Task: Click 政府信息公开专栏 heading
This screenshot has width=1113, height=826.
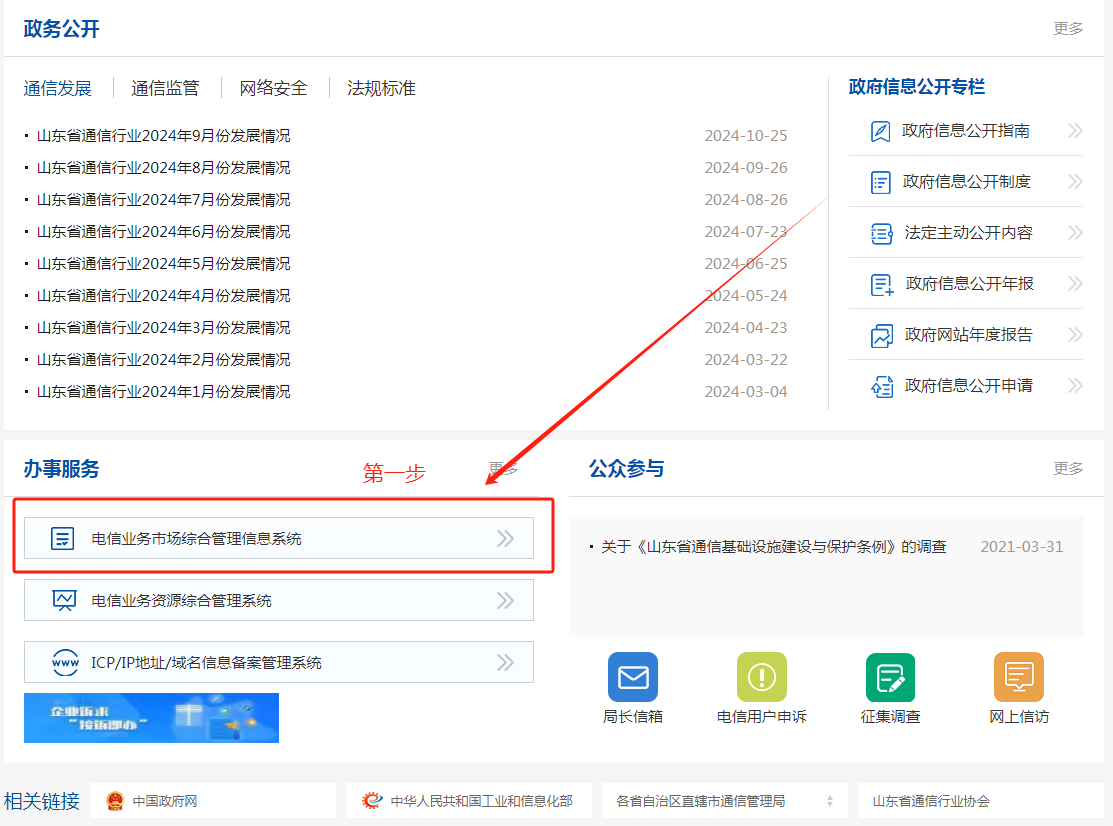Action: click(916, 87)
